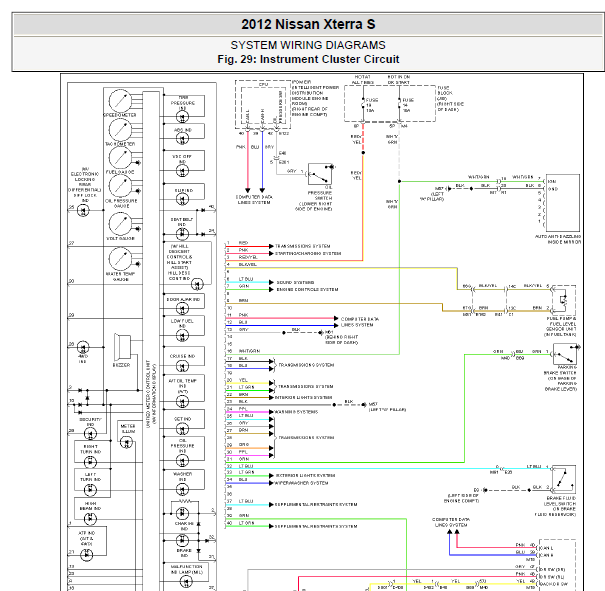Viewport: 605px width, 591px height.
Task: Click the "EXTERIOR LIGHTS SYSTEM" label
Action: point(306,476)
